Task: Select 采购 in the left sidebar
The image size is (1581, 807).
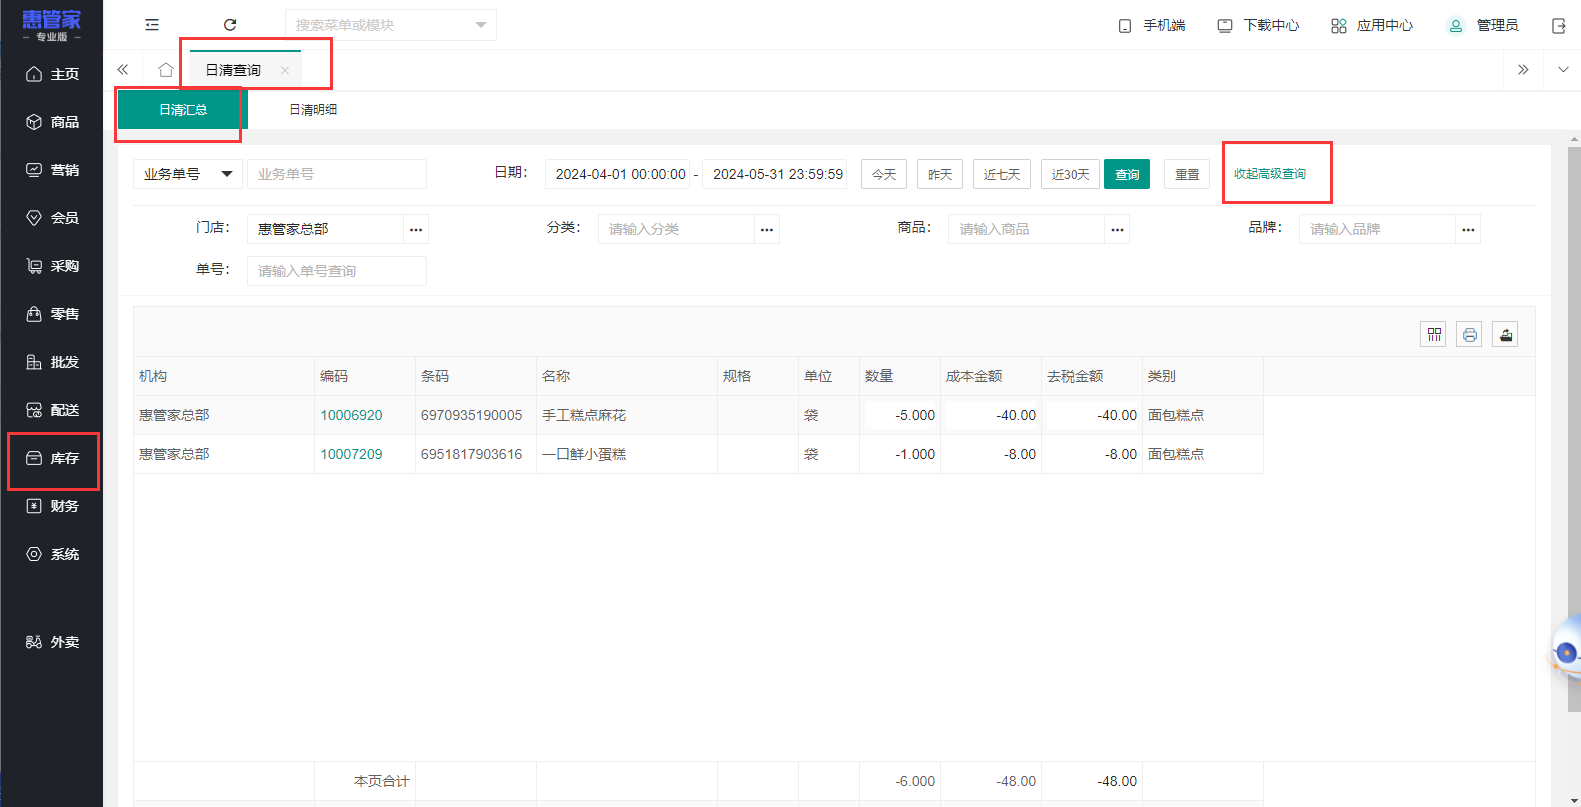Action: point(52,266)
